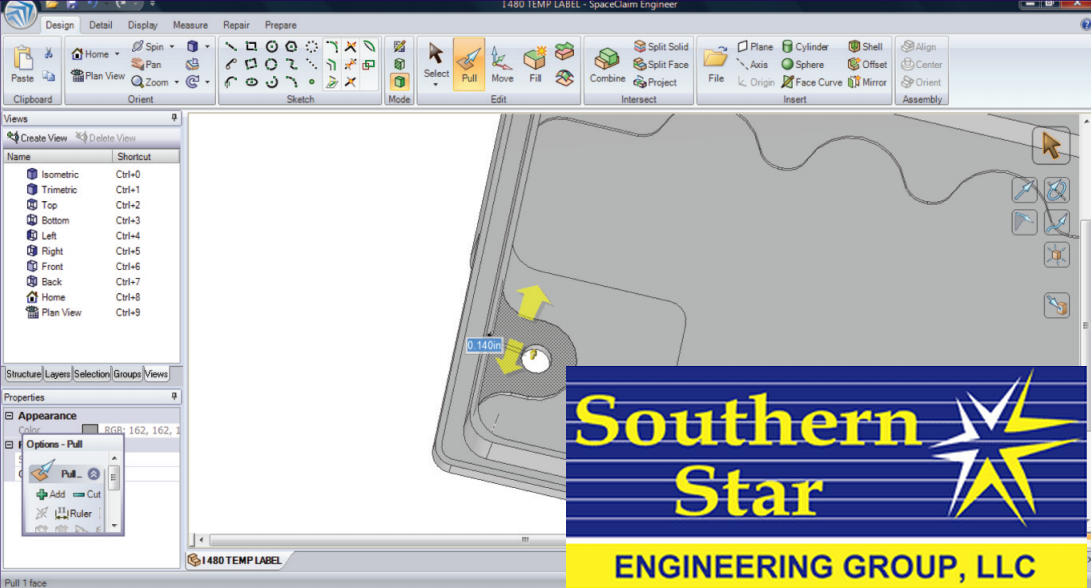Click the Mirror tool

coord(867,82)
